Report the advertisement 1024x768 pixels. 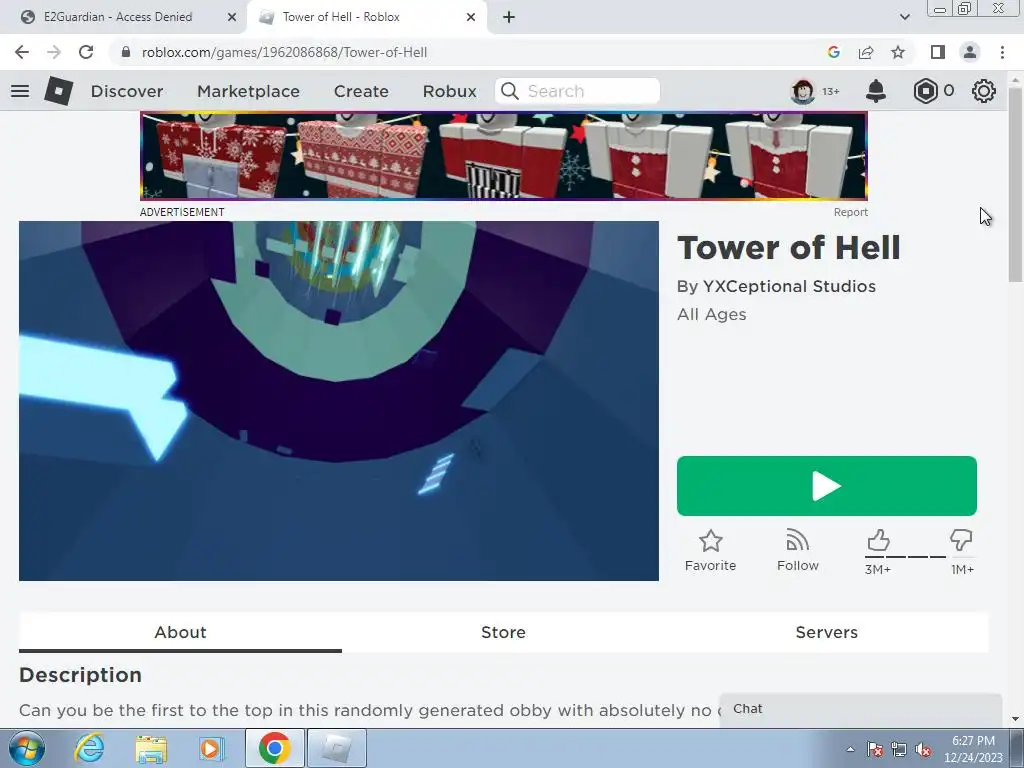[850, 212]
